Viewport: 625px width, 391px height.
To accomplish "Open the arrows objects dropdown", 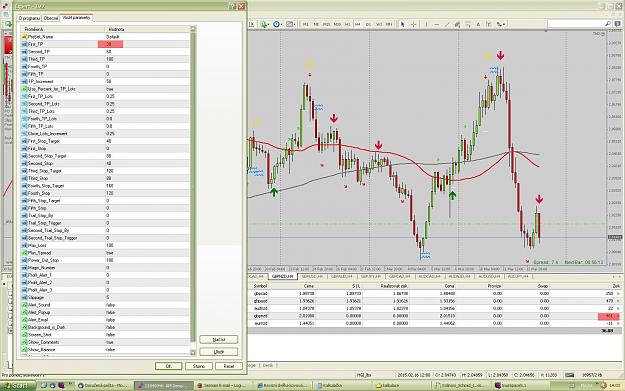I will tap(501, 24).
